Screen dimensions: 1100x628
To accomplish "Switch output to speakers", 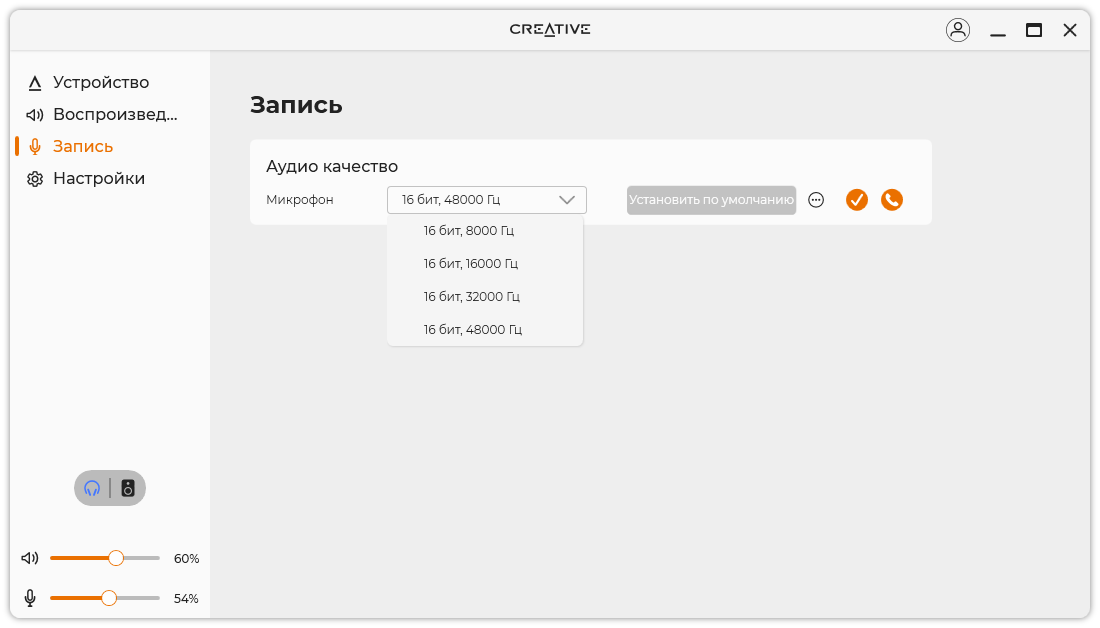I will pos(128,488).
